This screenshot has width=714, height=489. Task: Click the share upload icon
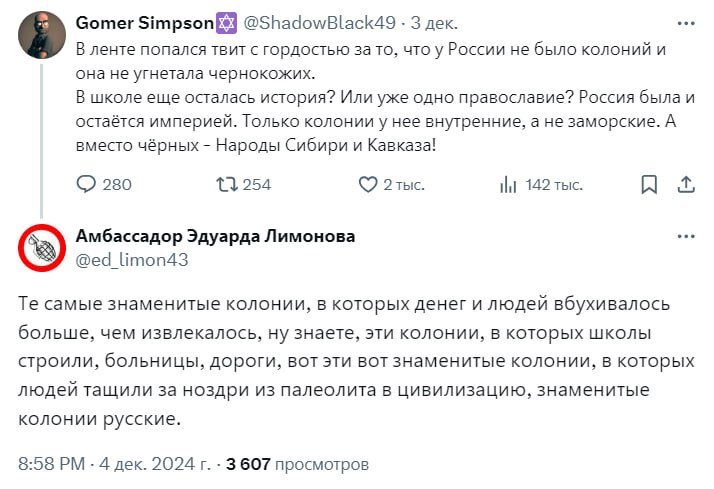point(686,184)
